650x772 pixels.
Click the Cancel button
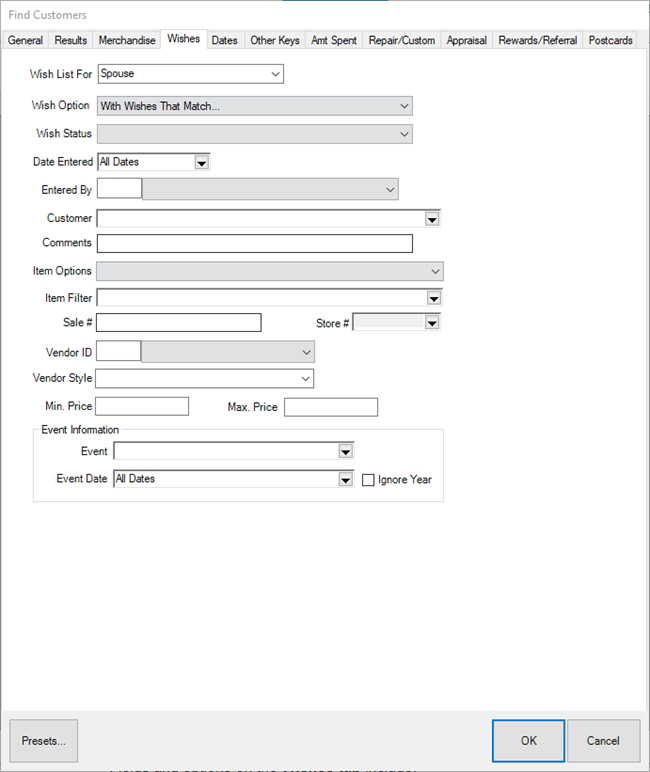click(603, 741)
